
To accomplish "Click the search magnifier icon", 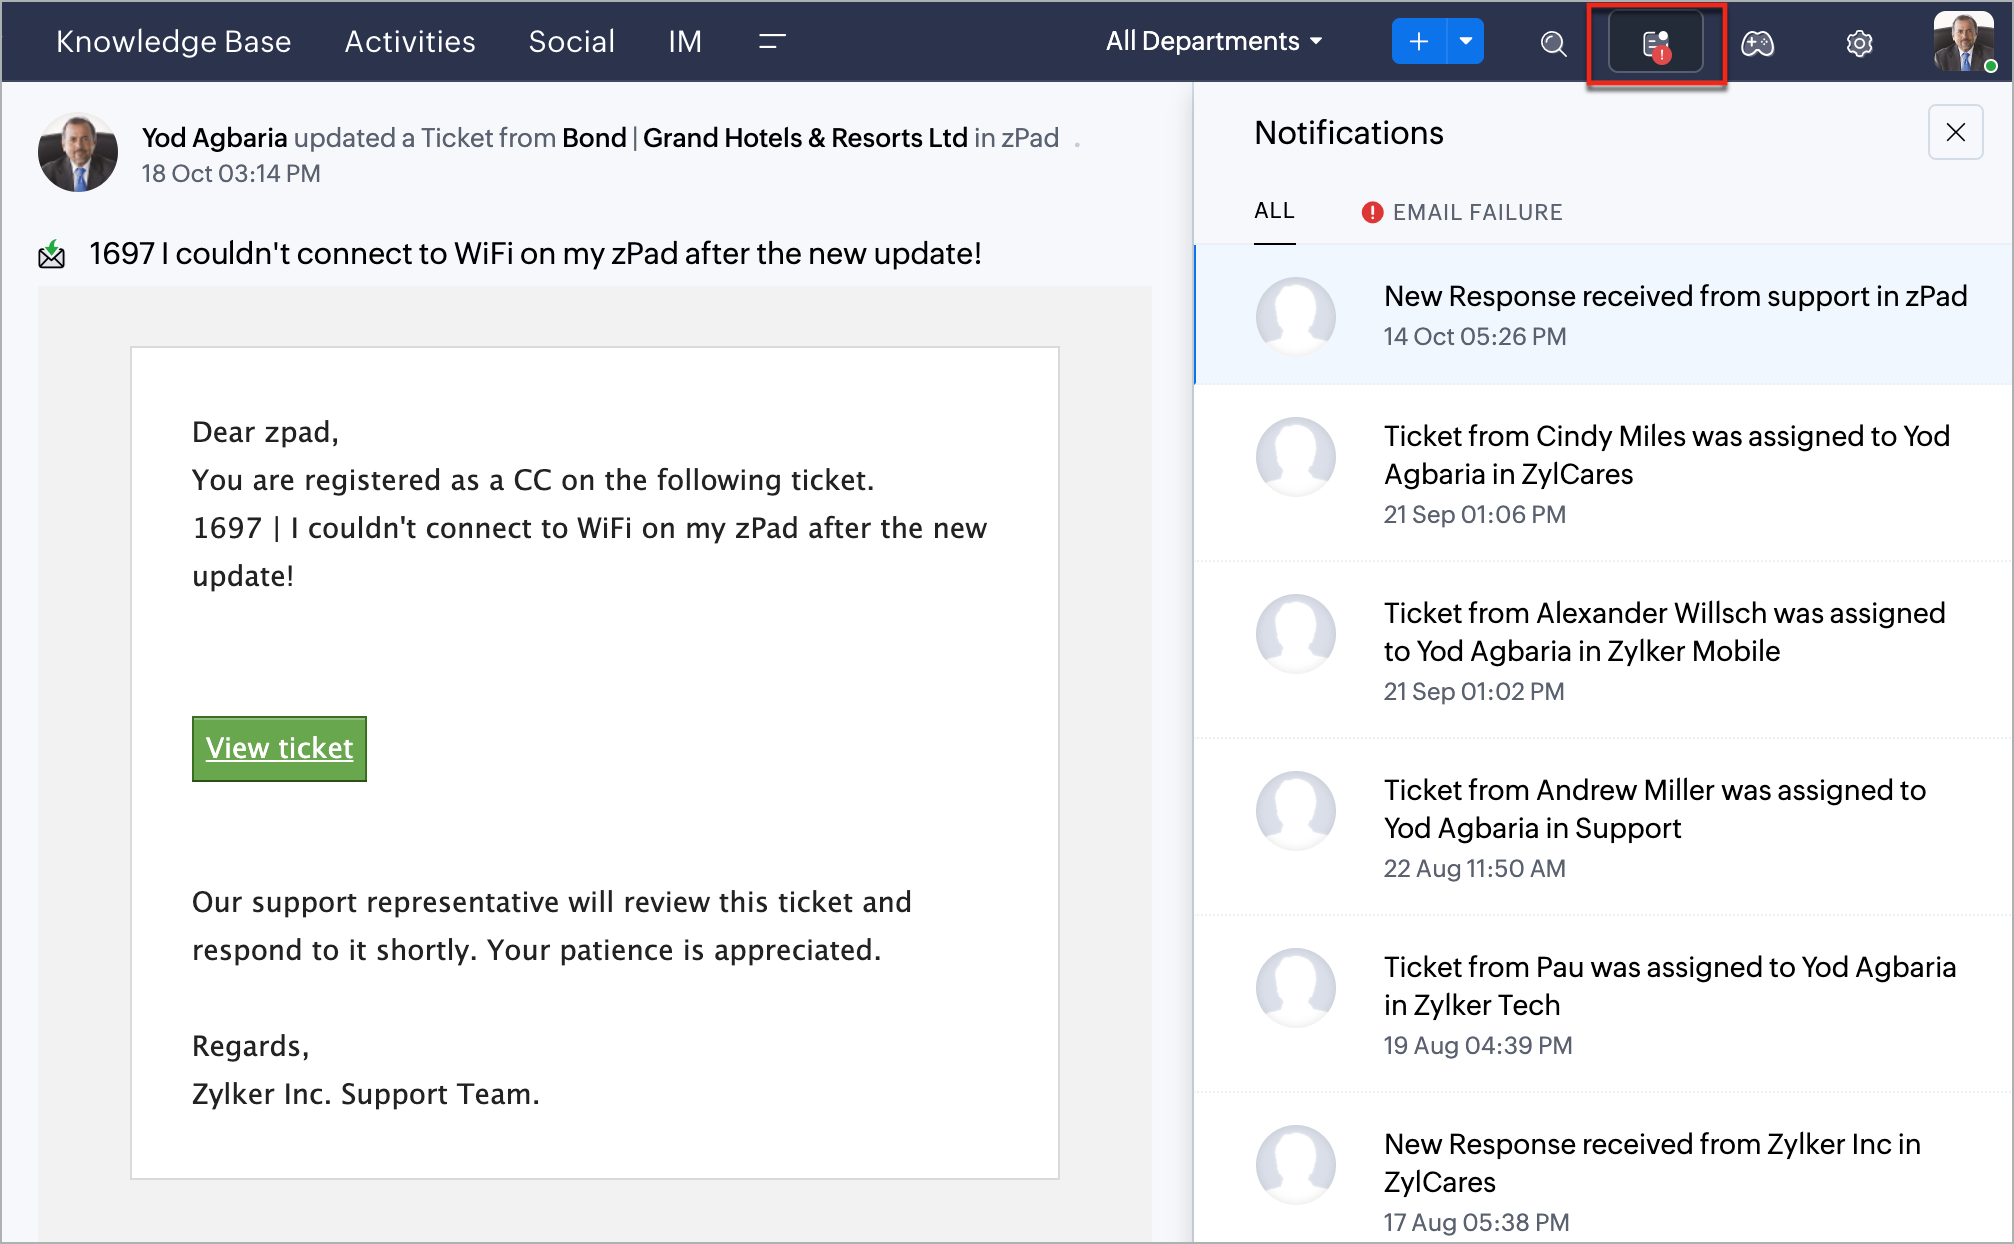I will [x=1552, y=43].
